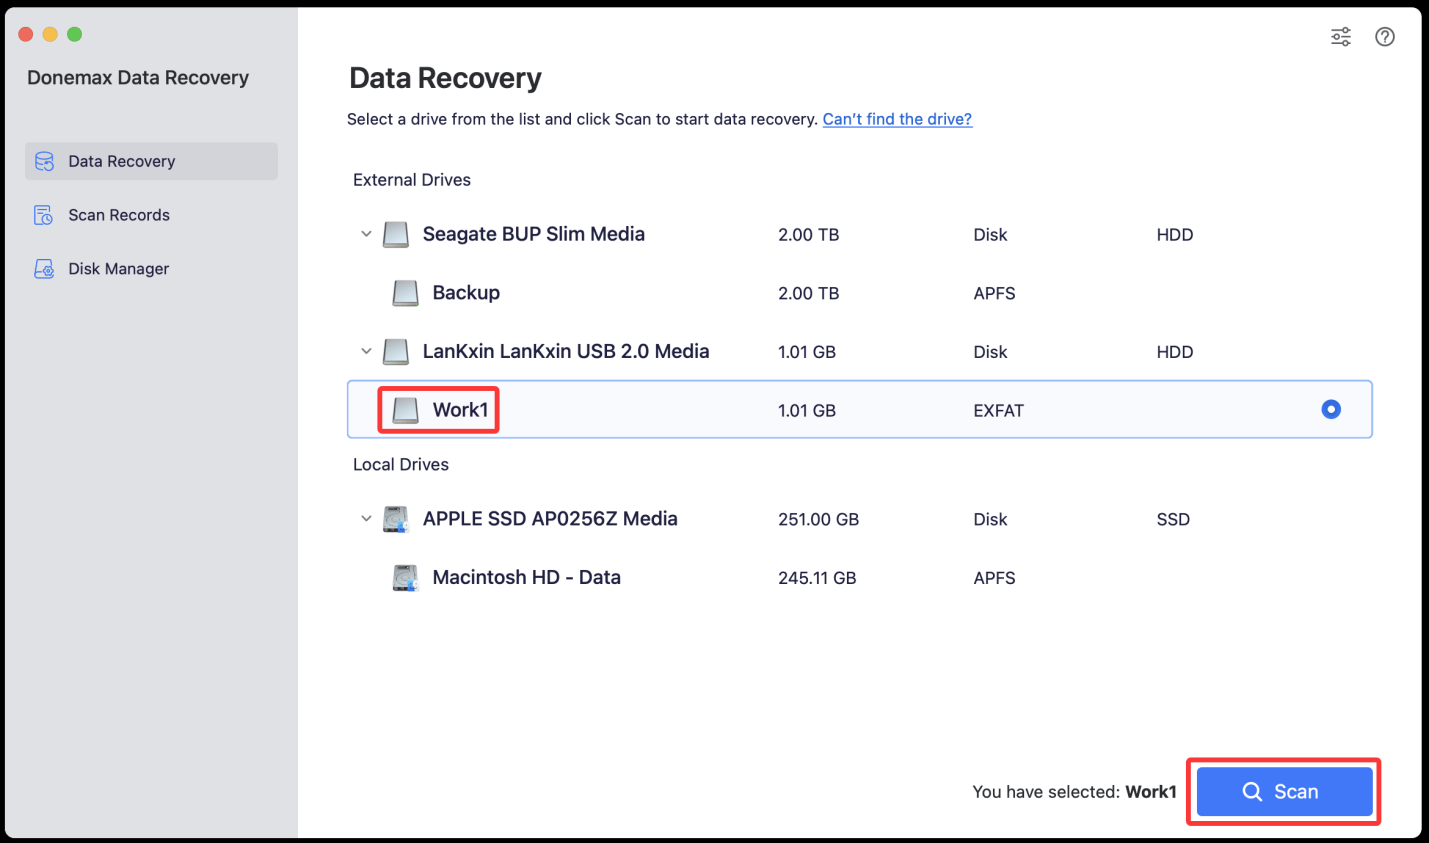Start scanning with the Scan button
Image resolution: width=1429 pixels, height=843 pixels.
(x=1283, y=791)
